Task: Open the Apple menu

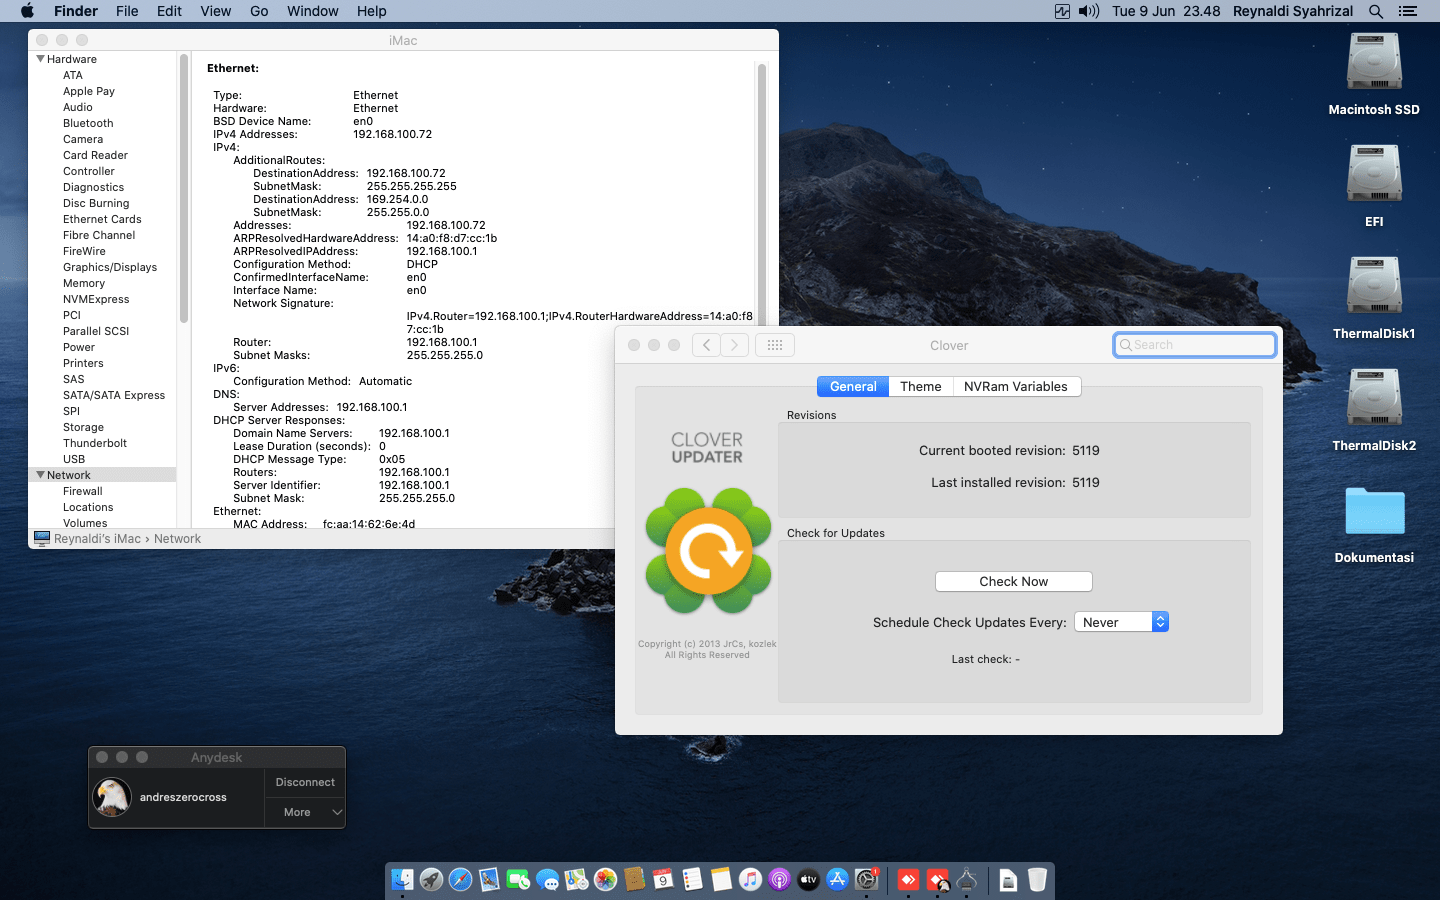Action: click(x=27, y=11)
